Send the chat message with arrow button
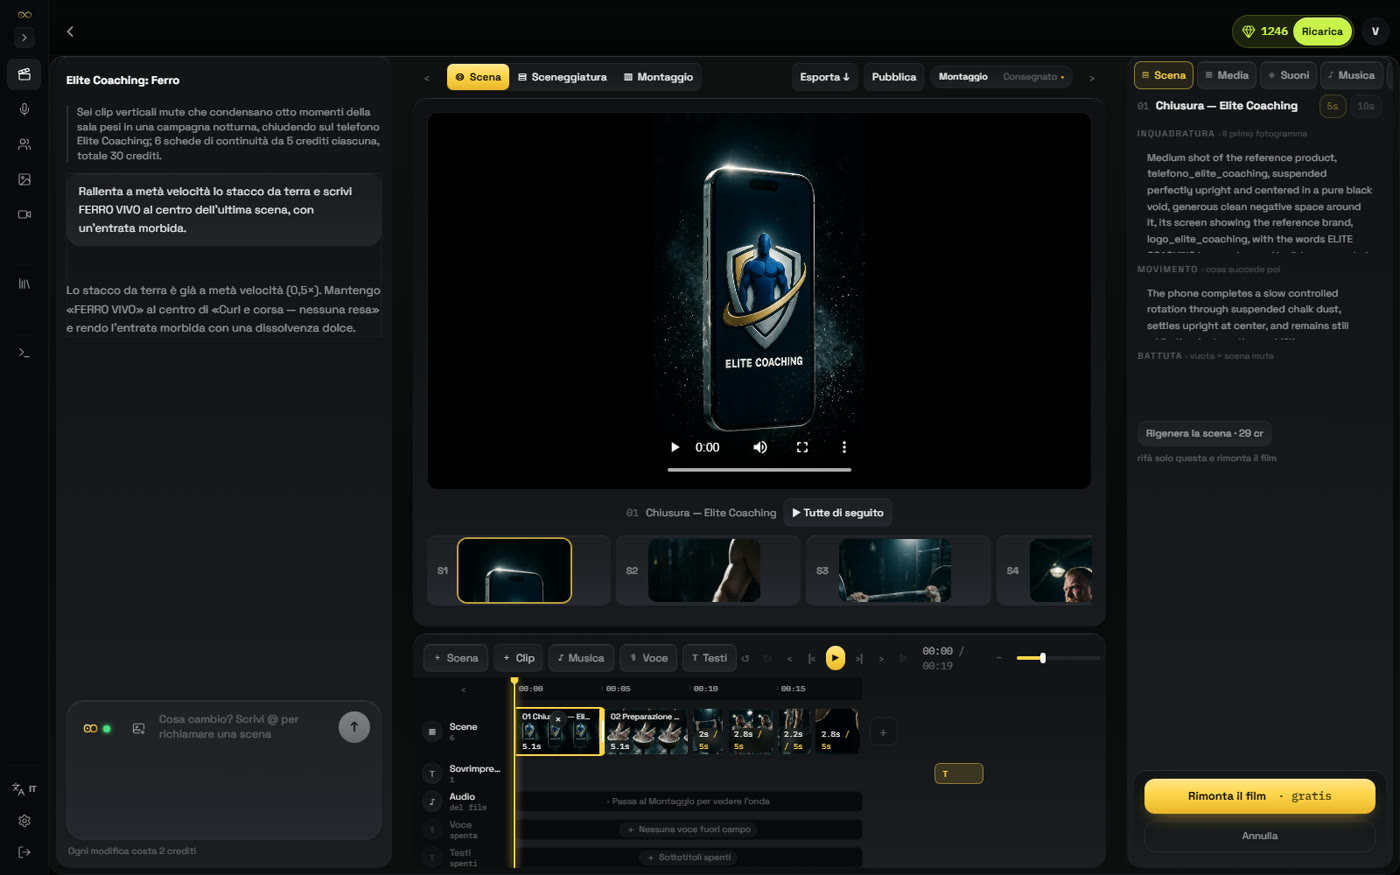This screenshot has width=1400, height=875. [x=354, y=727]
